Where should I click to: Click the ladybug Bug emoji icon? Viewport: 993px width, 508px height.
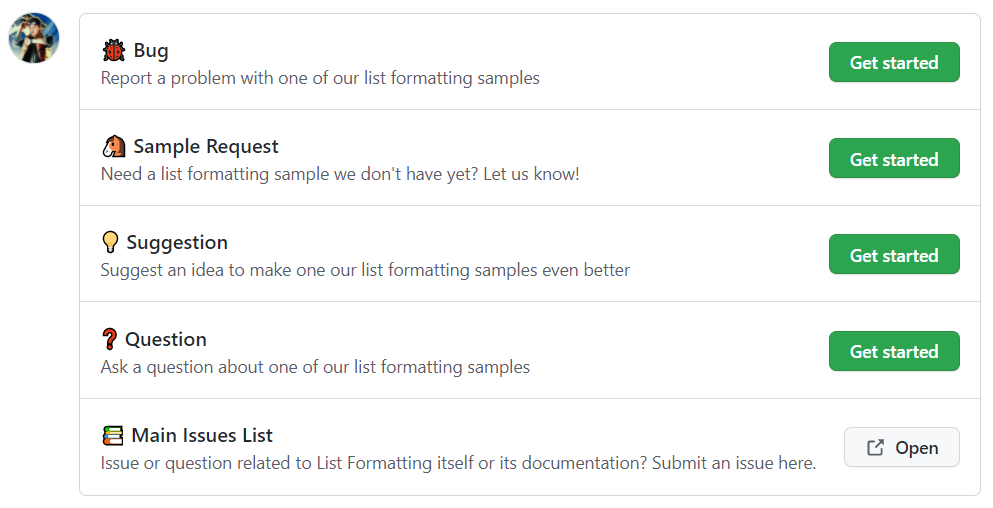click(x=114, y=51)
